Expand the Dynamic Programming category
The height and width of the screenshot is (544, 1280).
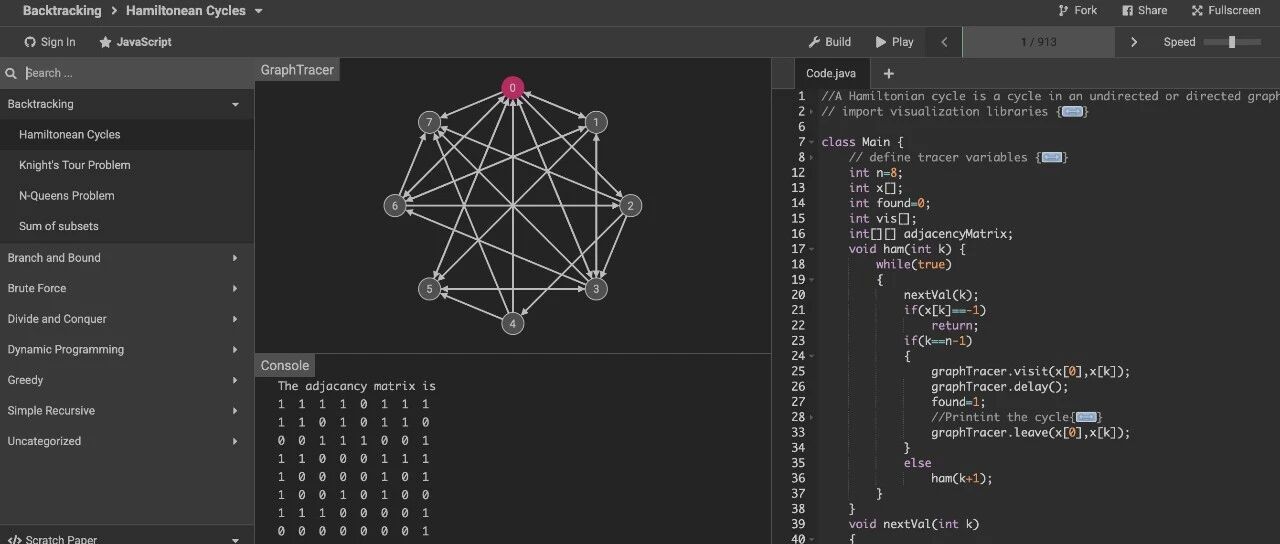(x=127, y=350)
